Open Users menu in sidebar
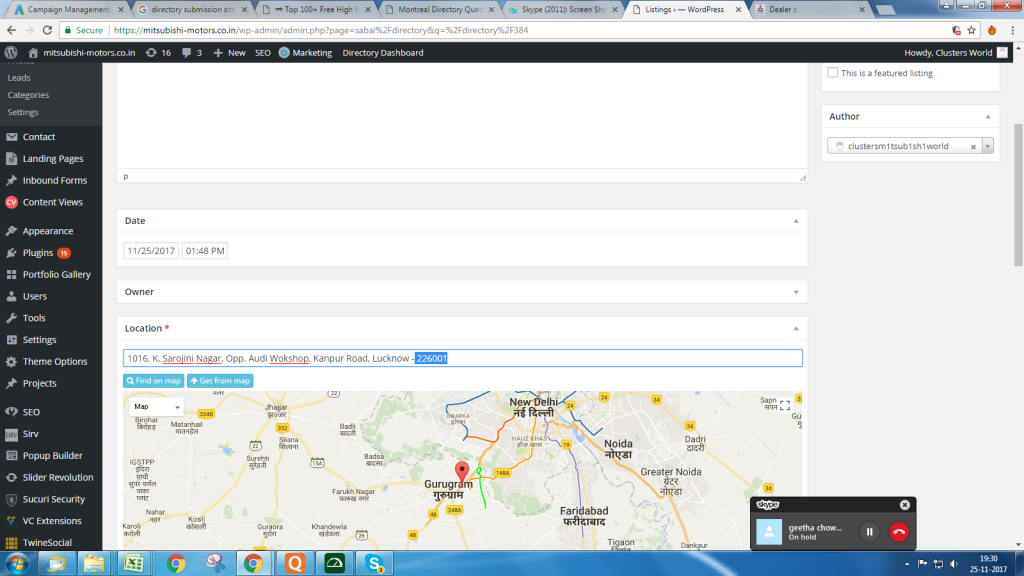Image resolution: width=1024 pixels, height=576 pixels. tap(35, 296)
